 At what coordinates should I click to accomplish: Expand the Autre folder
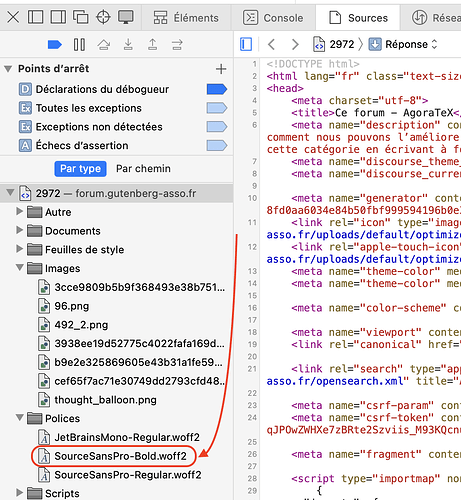(x=20, y=212)
